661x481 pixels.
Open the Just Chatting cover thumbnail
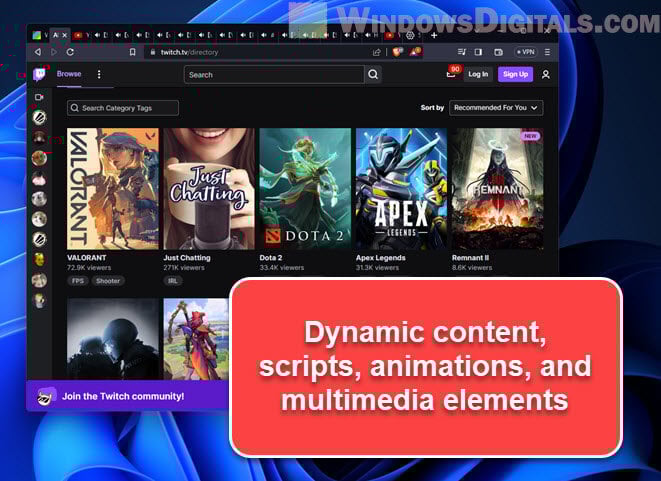(x=209, y=189)
